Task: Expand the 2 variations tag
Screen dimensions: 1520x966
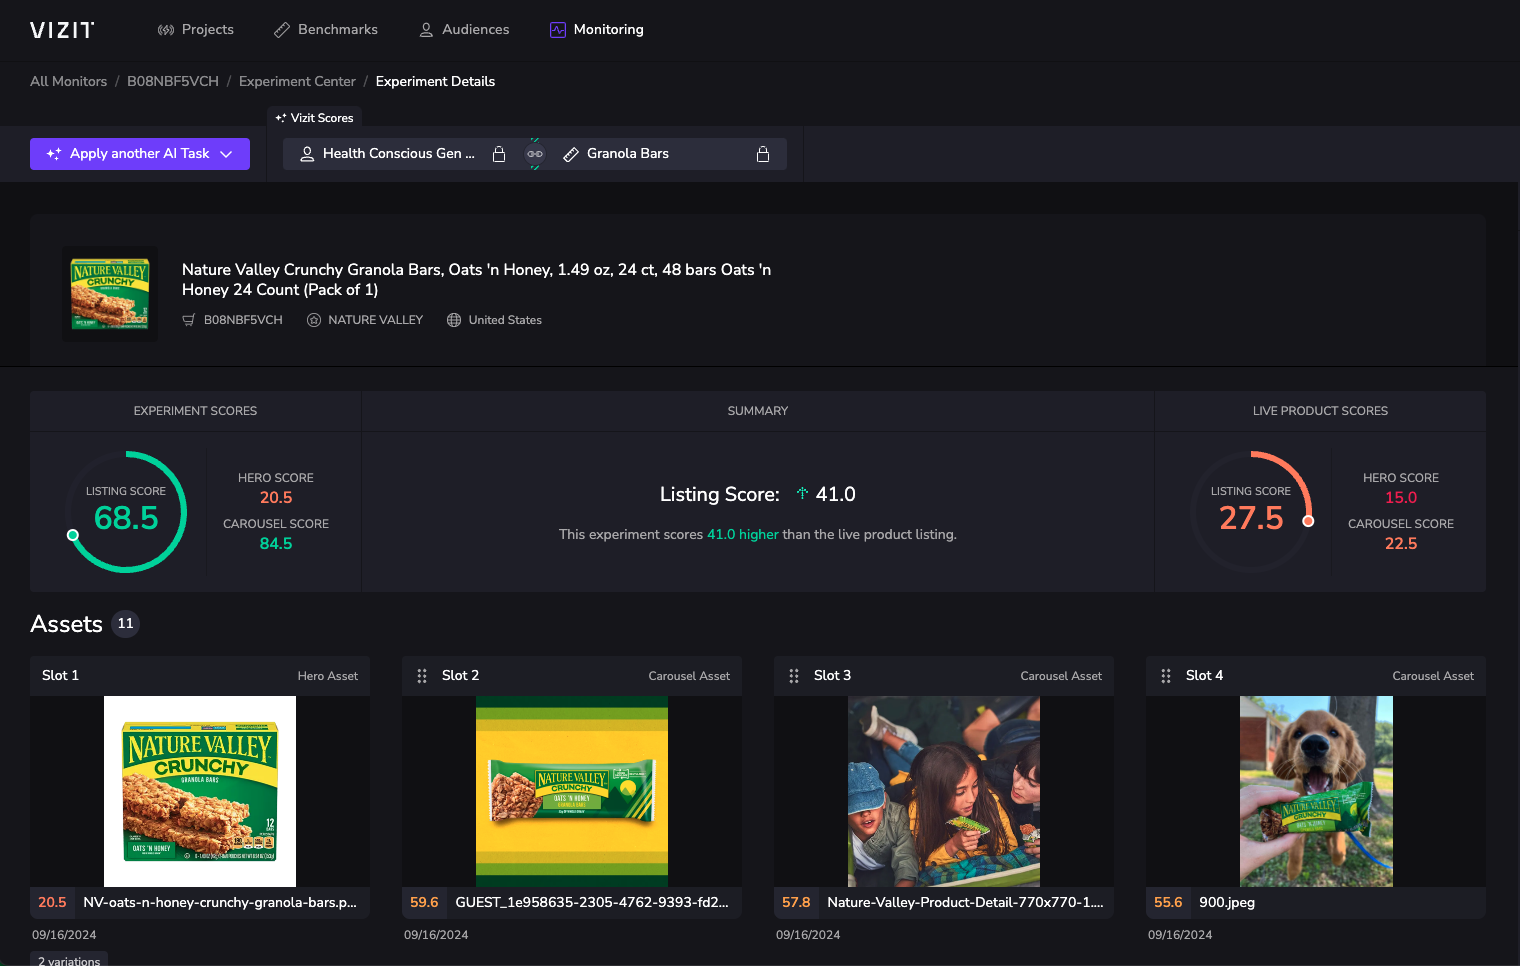Action: 69,960
